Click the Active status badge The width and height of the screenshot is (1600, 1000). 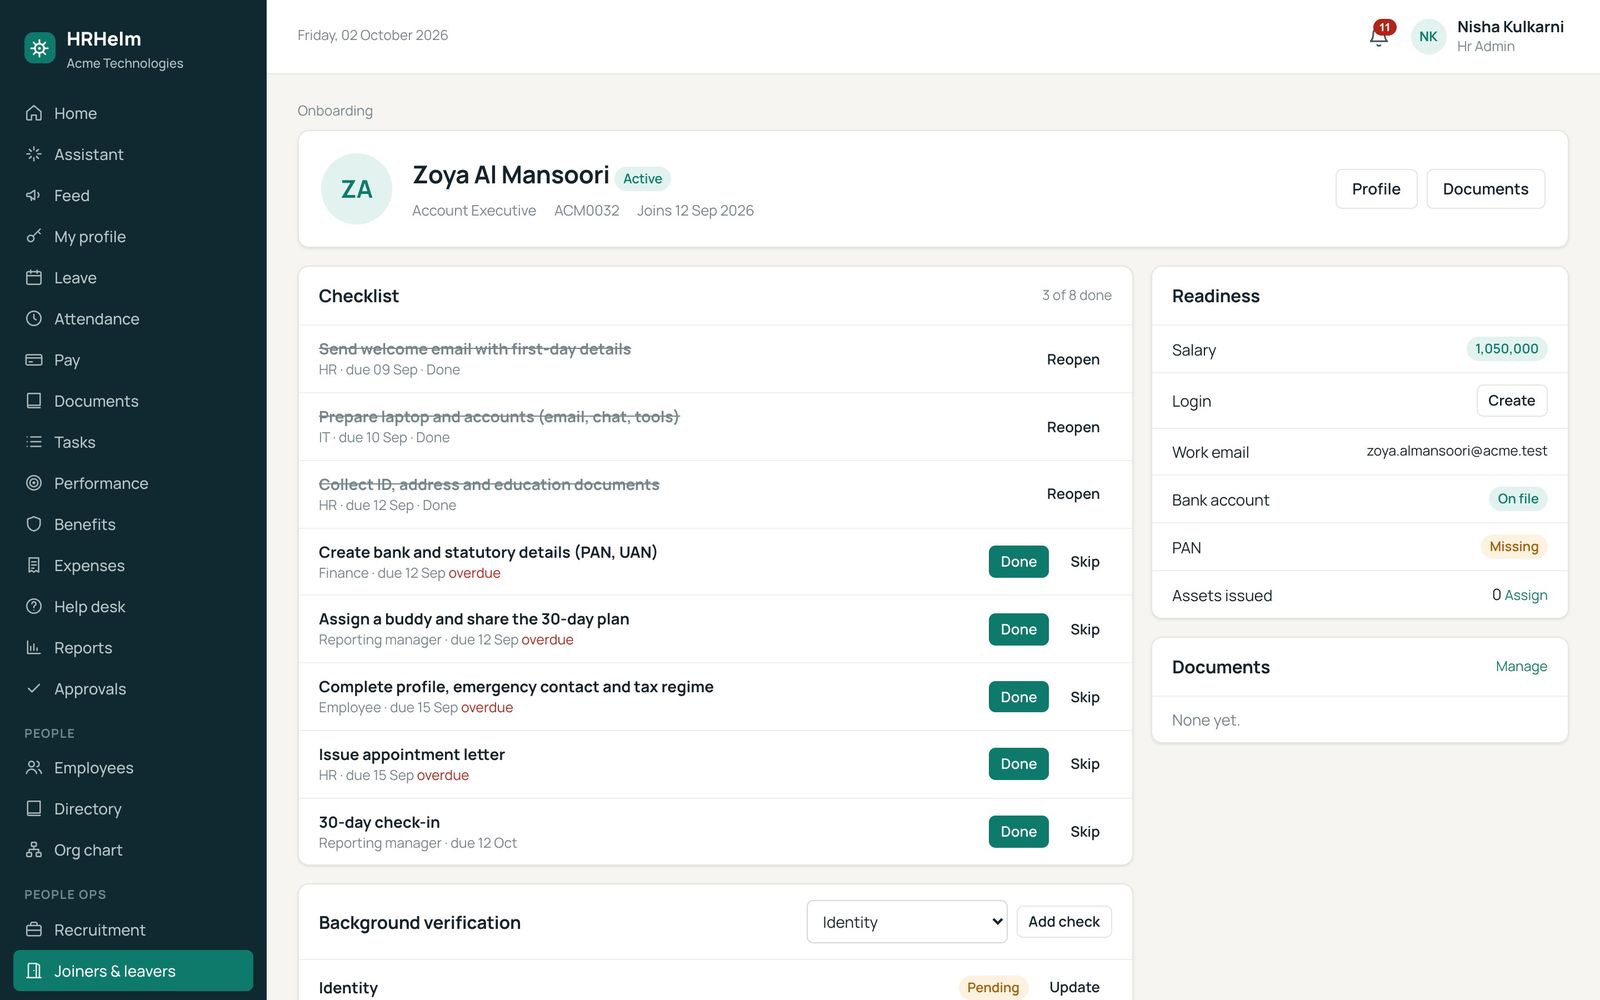643,179
